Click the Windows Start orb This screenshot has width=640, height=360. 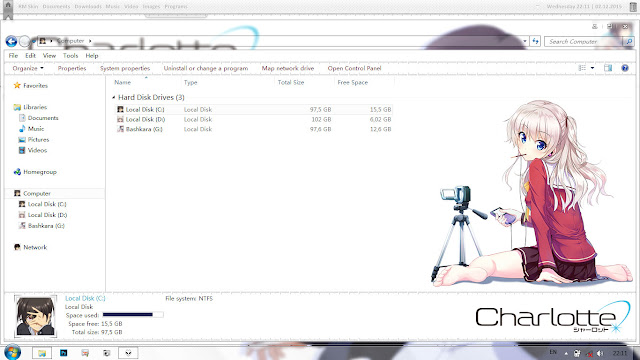point(12,352)
